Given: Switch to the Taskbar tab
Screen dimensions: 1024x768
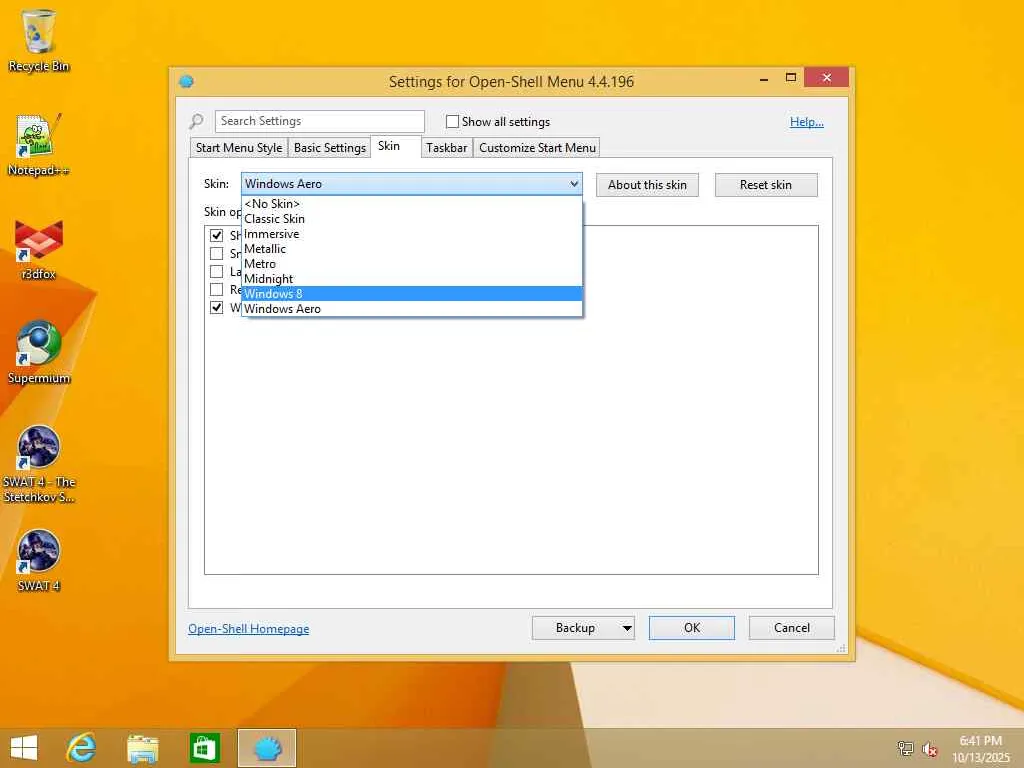Looking at the screenshot, I should tap(447, 148).
